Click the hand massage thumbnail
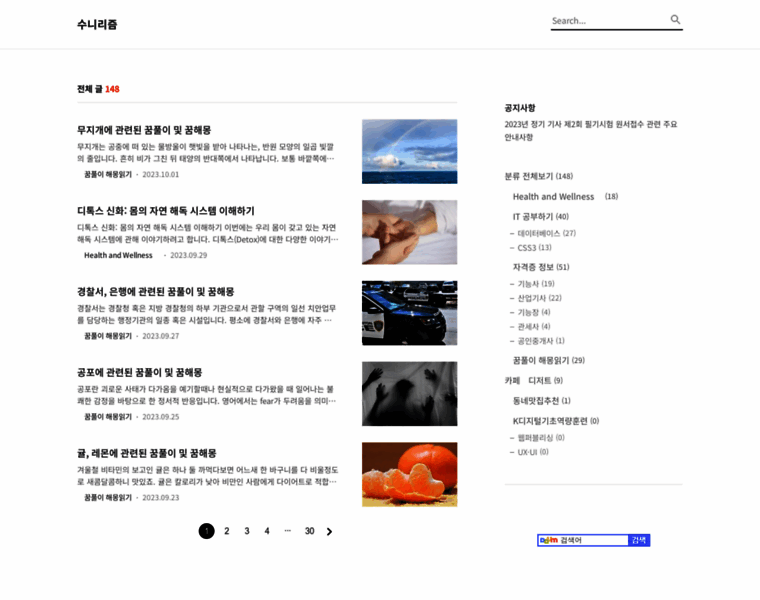This screenshot has width=760, height=600. 410,232
